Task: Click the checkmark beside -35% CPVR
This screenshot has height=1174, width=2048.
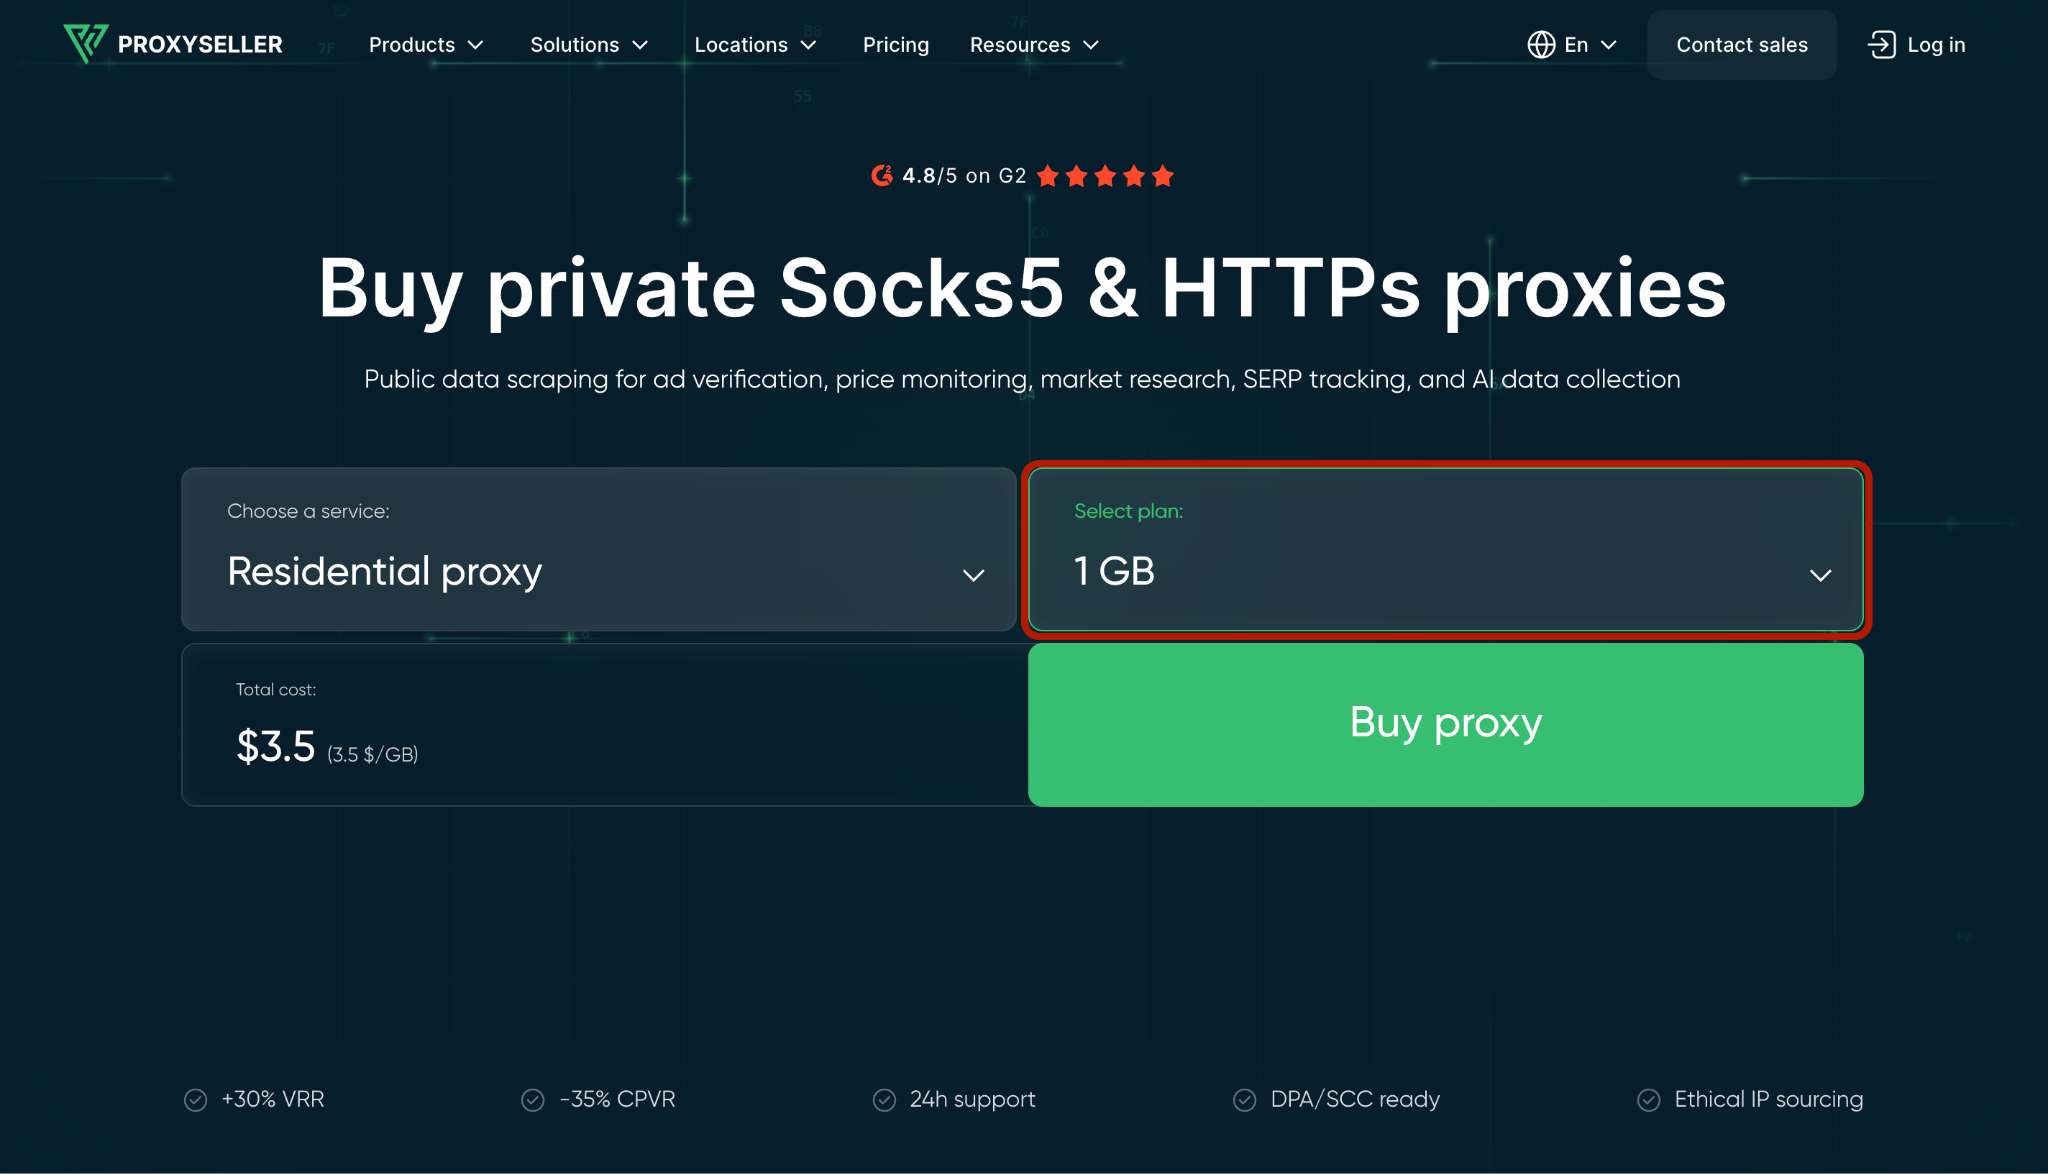Action: 533,1100
